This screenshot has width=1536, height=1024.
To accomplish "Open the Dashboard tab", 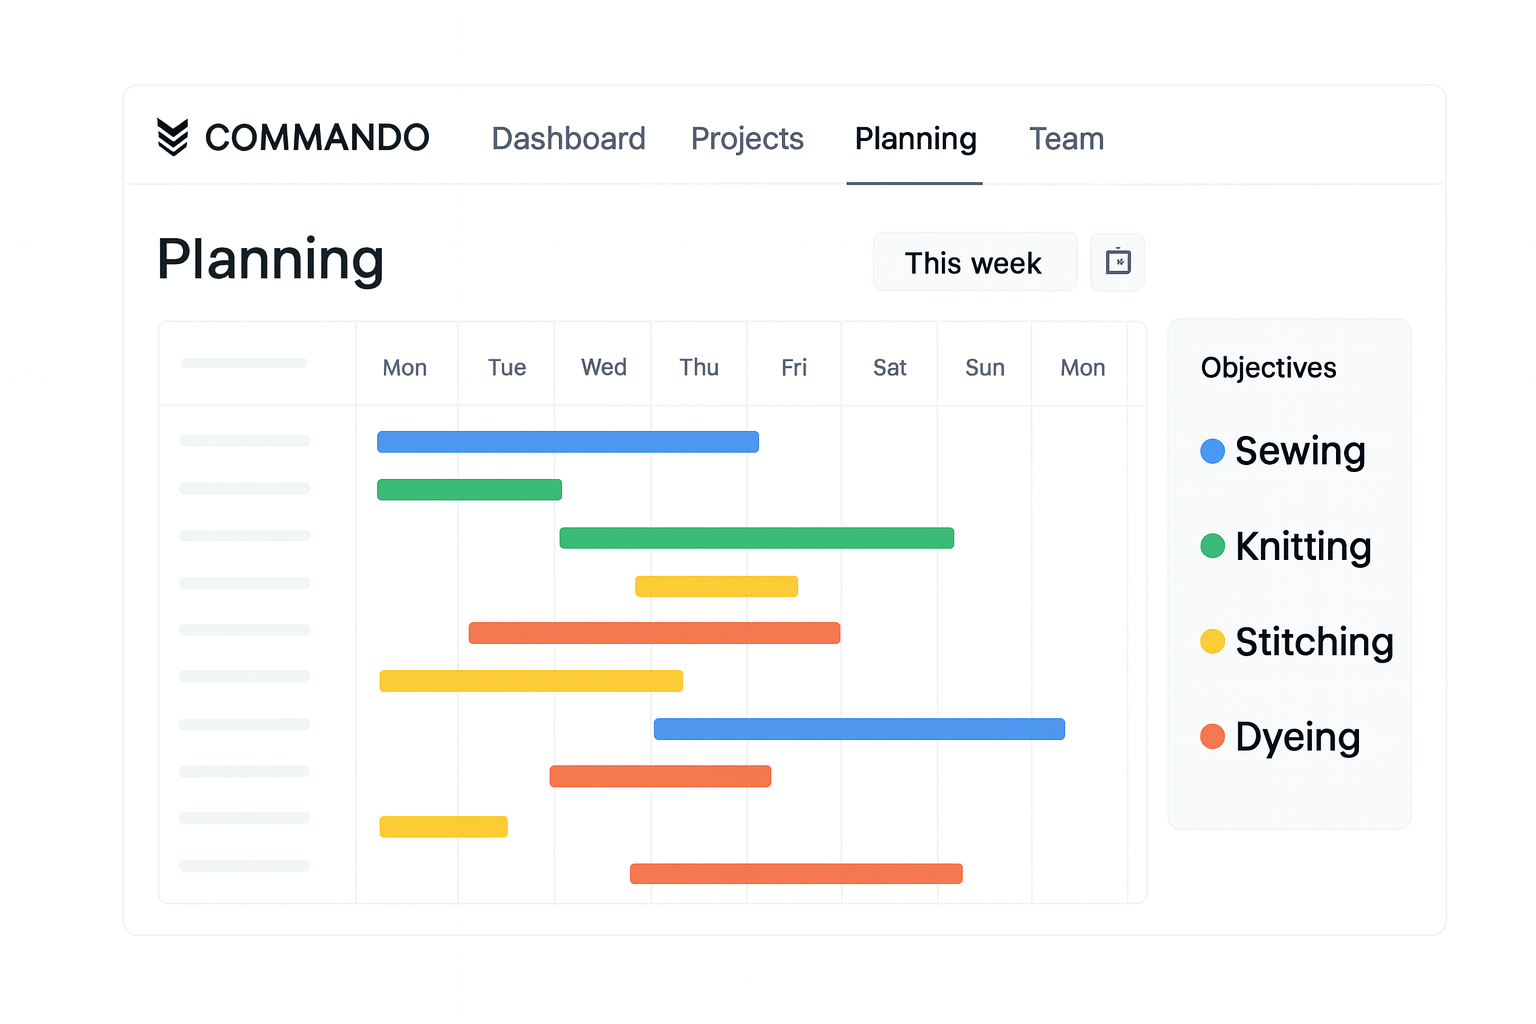I will [568, 138].
